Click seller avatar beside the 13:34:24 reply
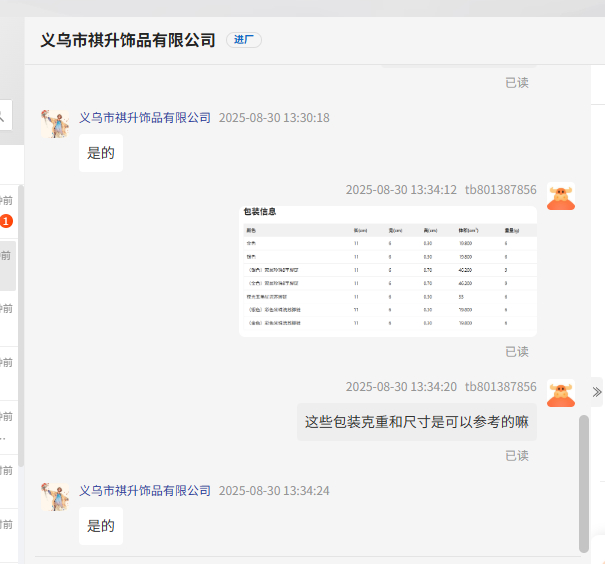 pyautogui.click(x=54, y=495)
